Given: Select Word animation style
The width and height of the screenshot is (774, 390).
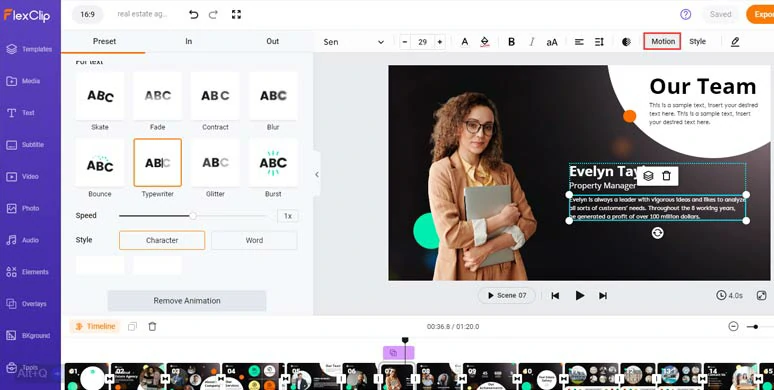Looking at the screenshot, I should [254, 240].
